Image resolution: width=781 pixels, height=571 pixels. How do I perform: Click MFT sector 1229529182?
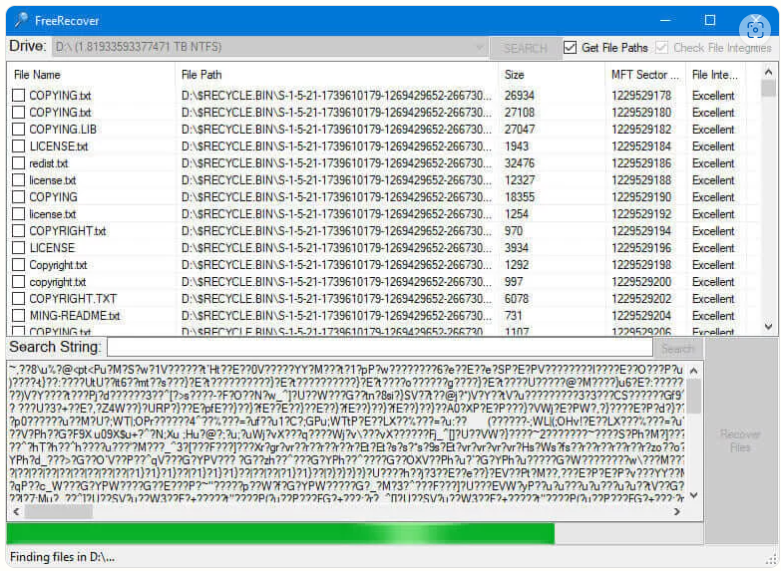[x=641, y=129]
